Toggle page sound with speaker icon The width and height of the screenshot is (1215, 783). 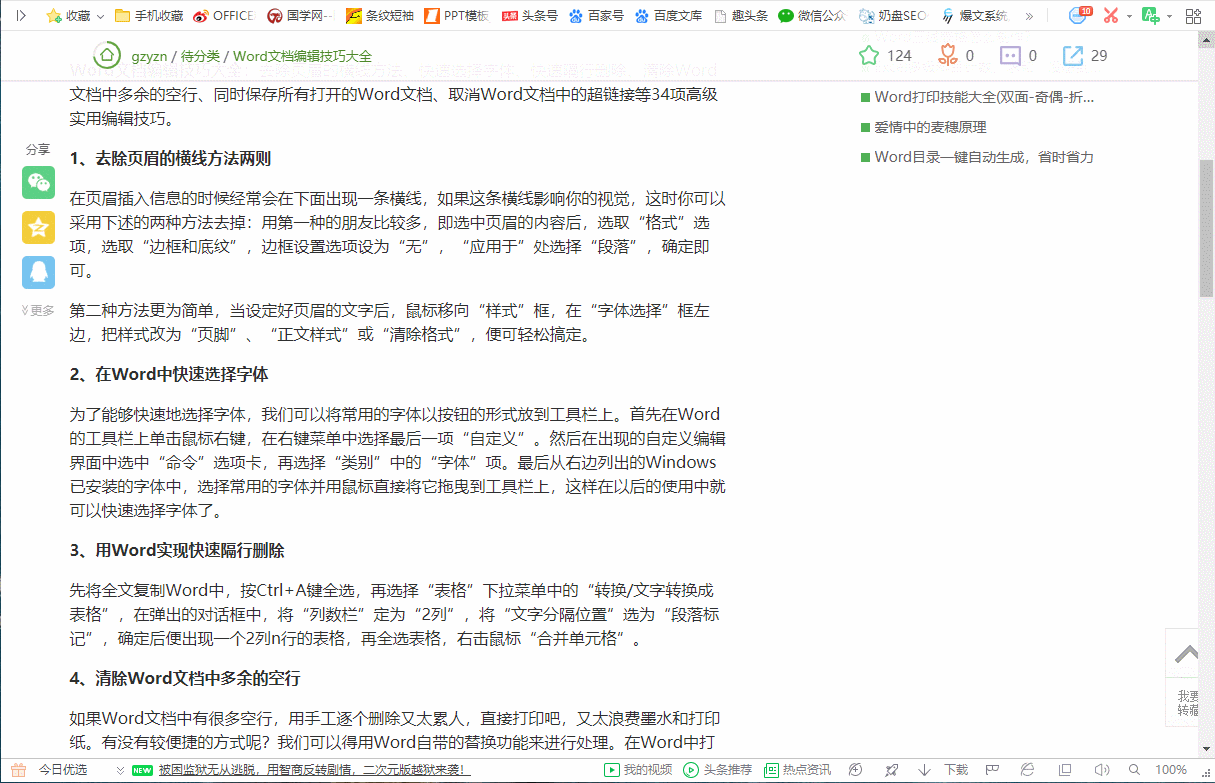[1101, 770]
